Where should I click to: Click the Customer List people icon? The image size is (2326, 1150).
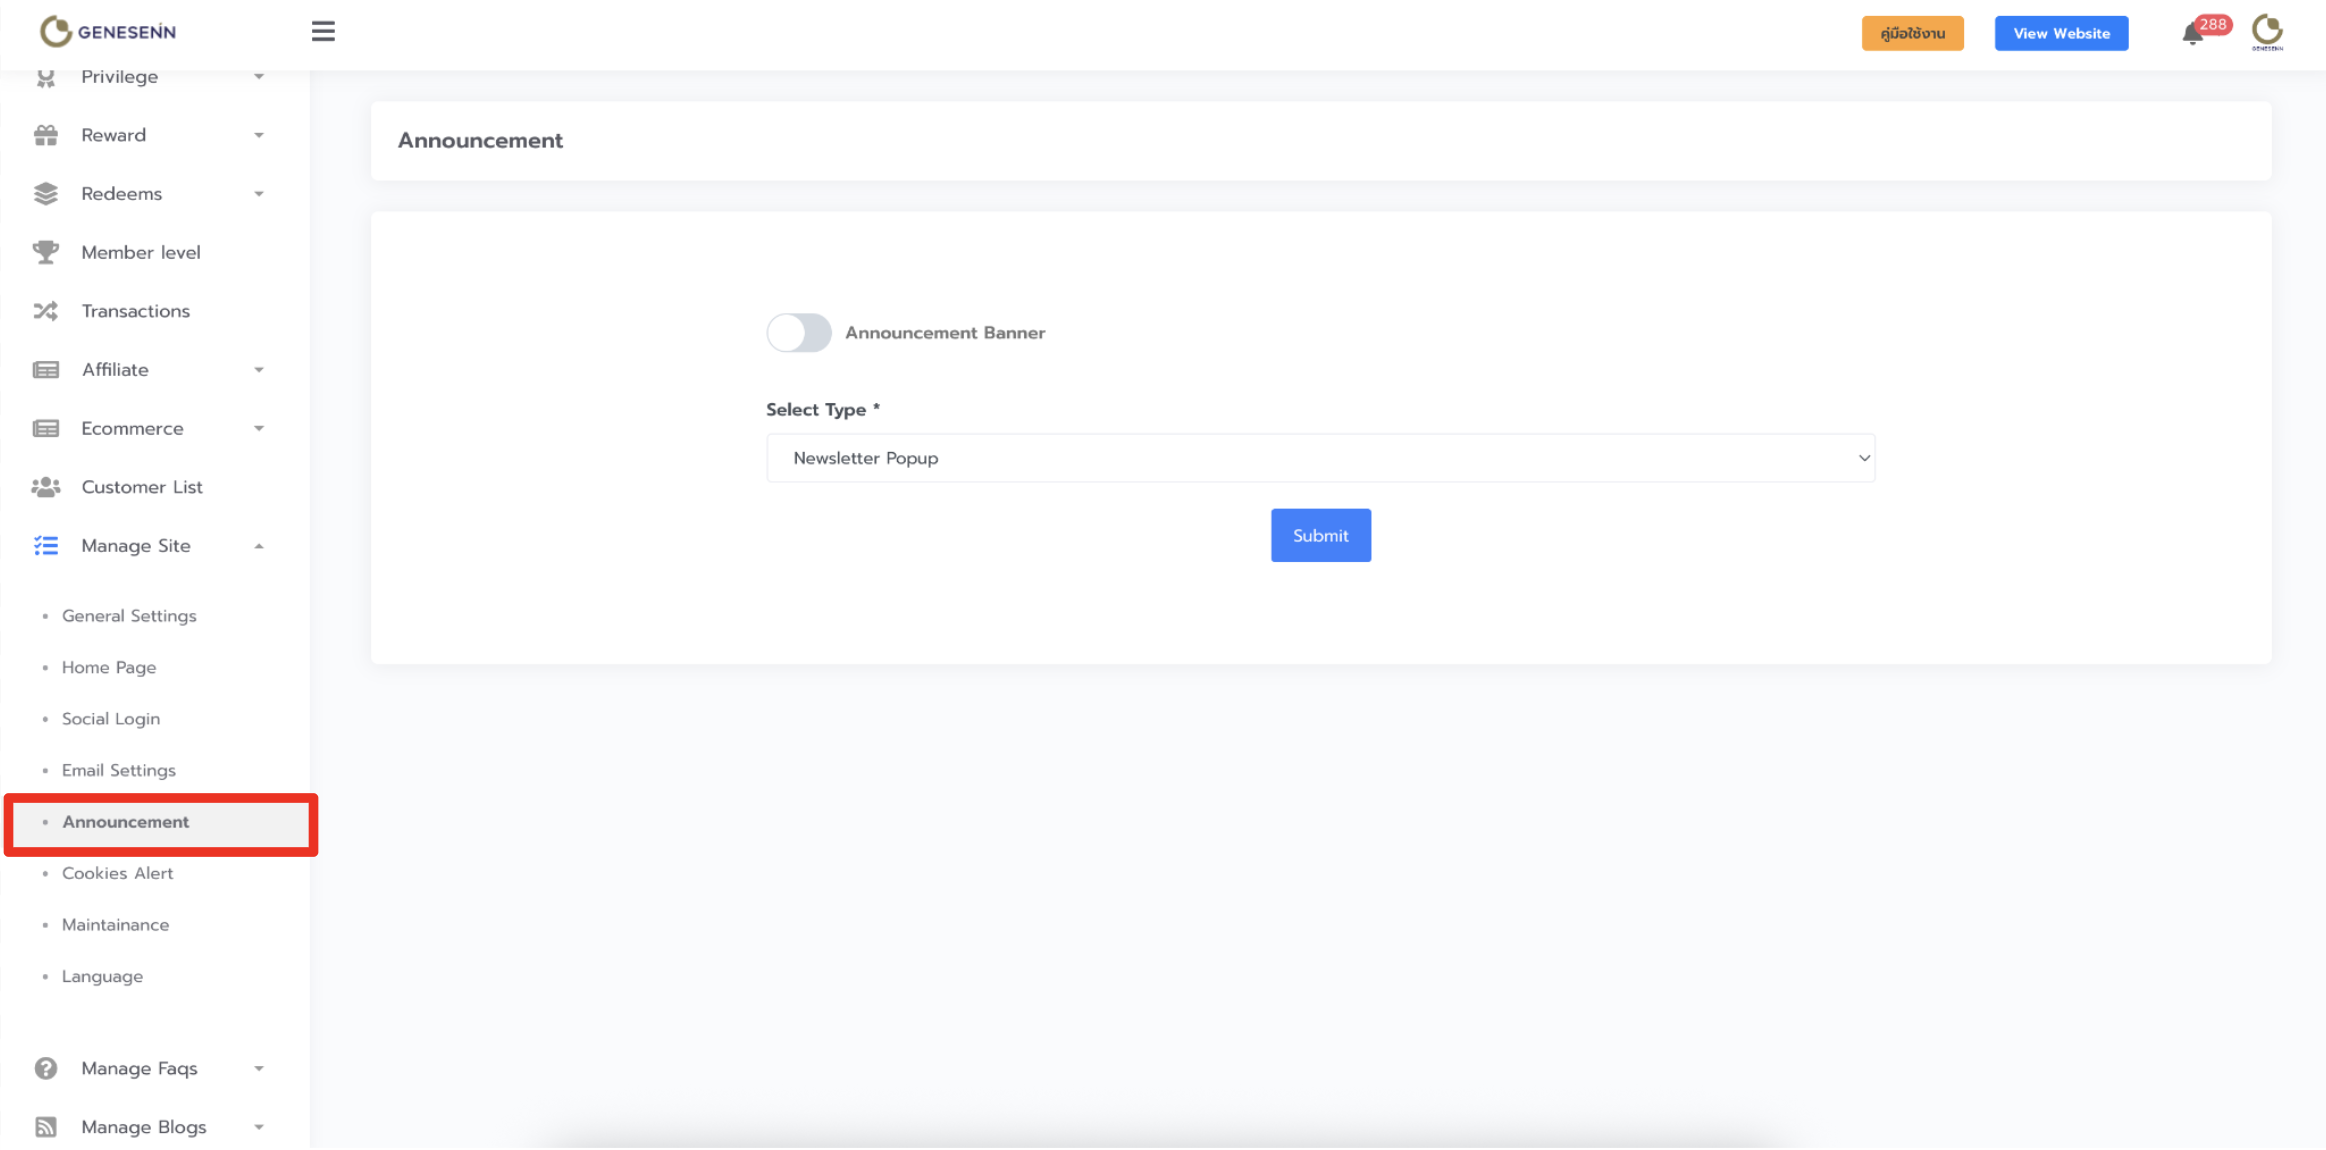coord(46,487)
